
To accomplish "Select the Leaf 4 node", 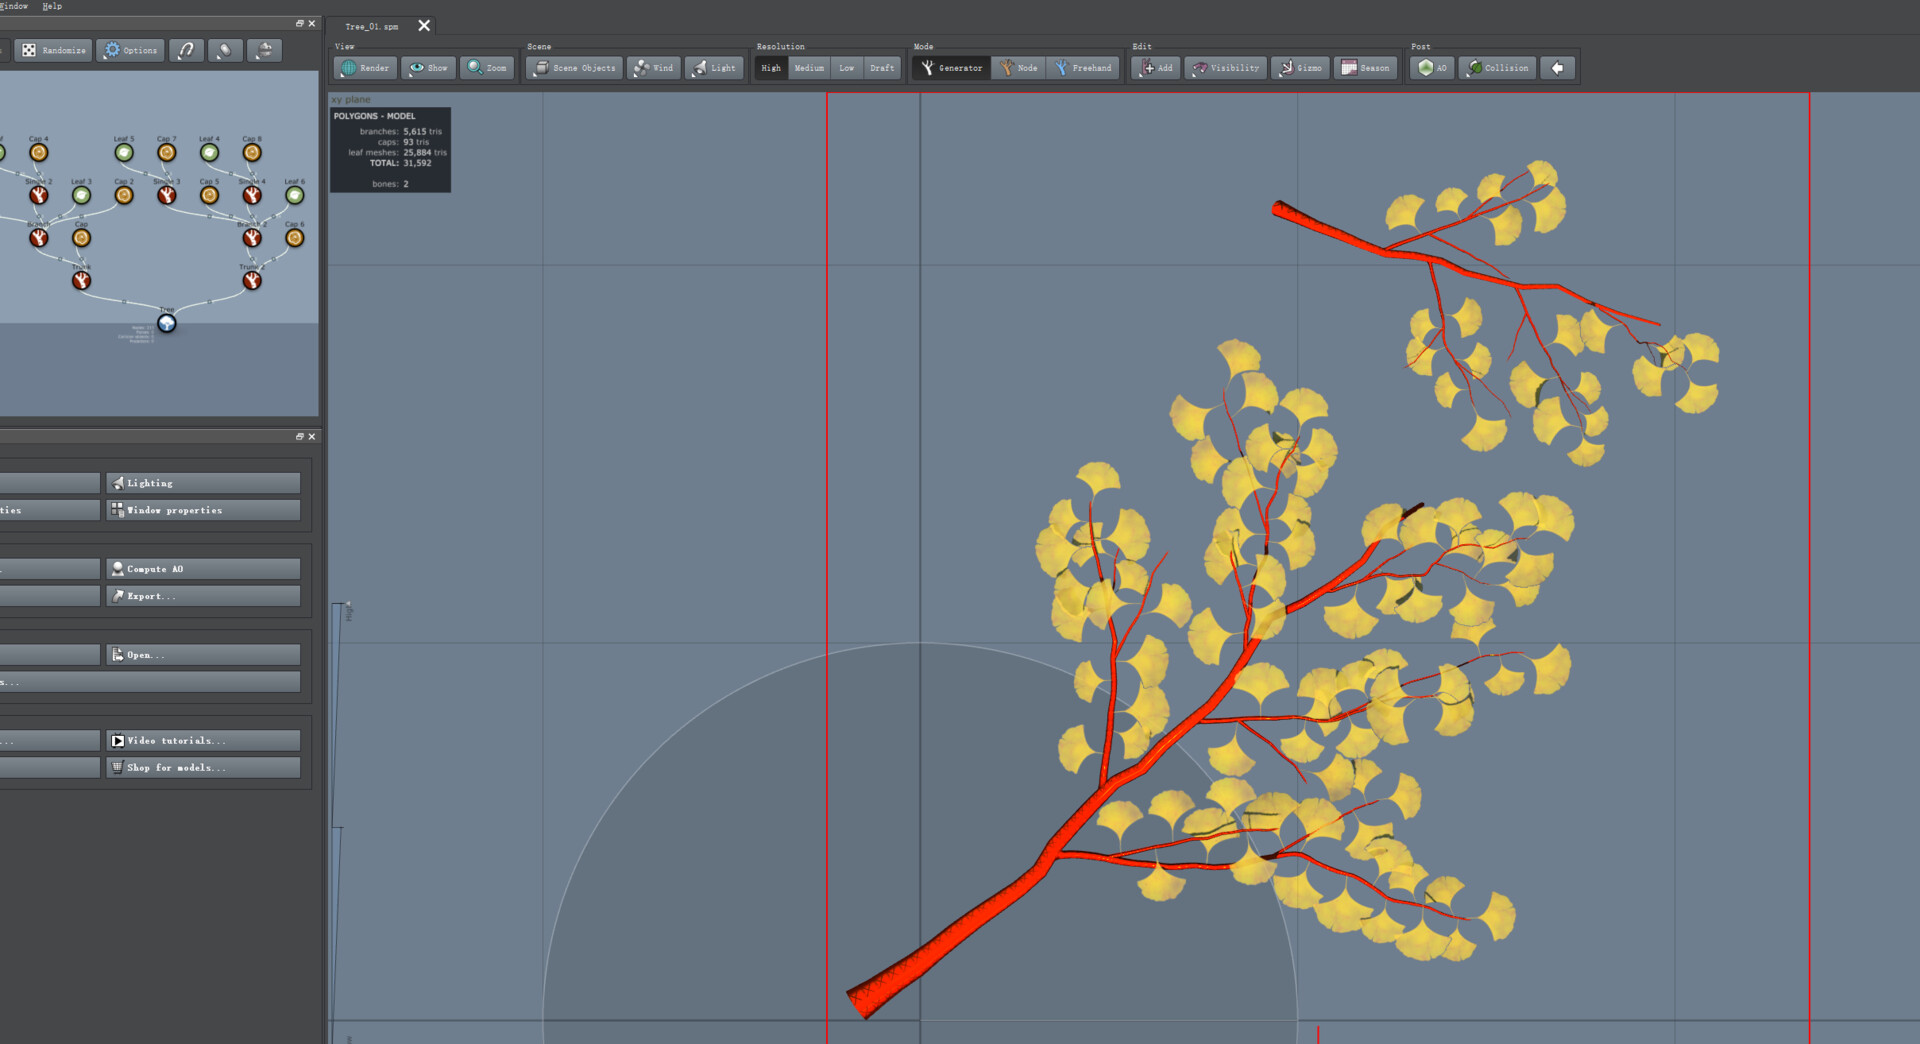I will (x=209, y=152).
